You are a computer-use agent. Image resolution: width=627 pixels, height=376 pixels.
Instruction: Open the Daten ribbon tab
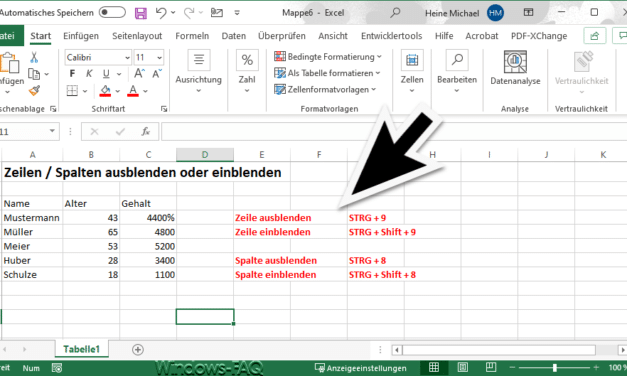pyautogui.click(x=234, y=36)
